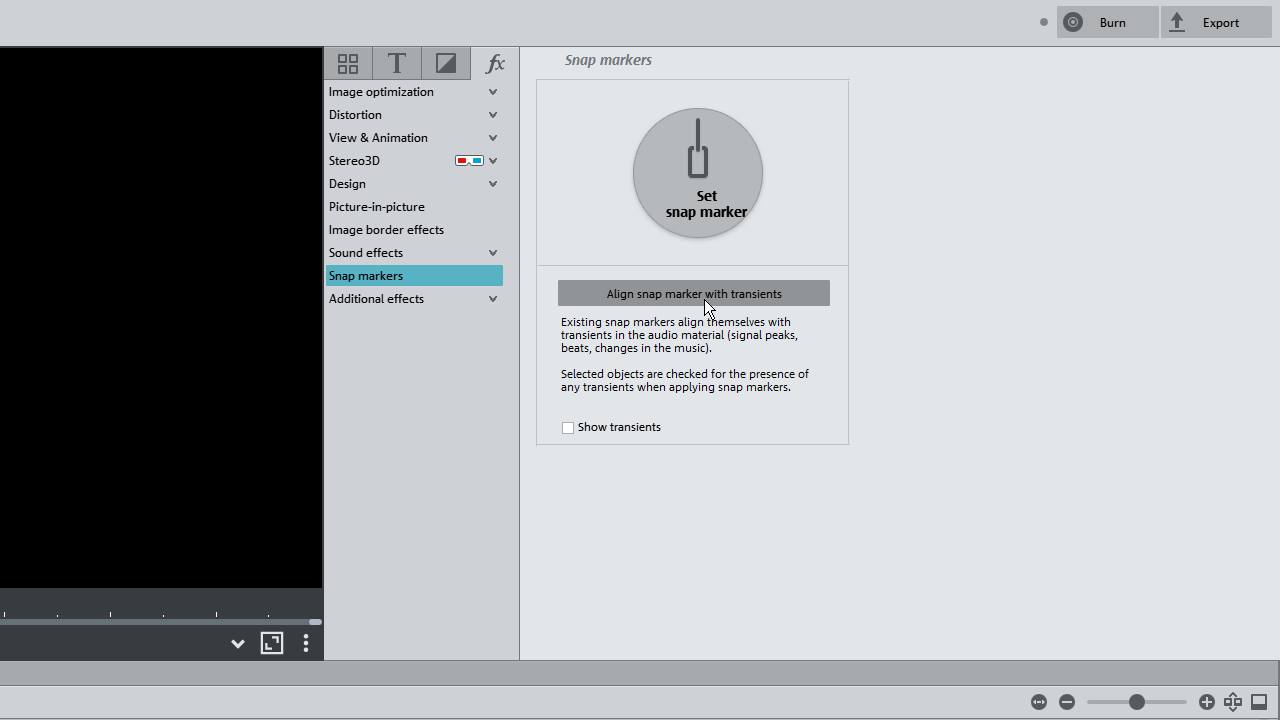This screenshot has width=1280, height=720.
Task: Click the recording dot indicator beside Burn
Action: [x=1044, y=22]
